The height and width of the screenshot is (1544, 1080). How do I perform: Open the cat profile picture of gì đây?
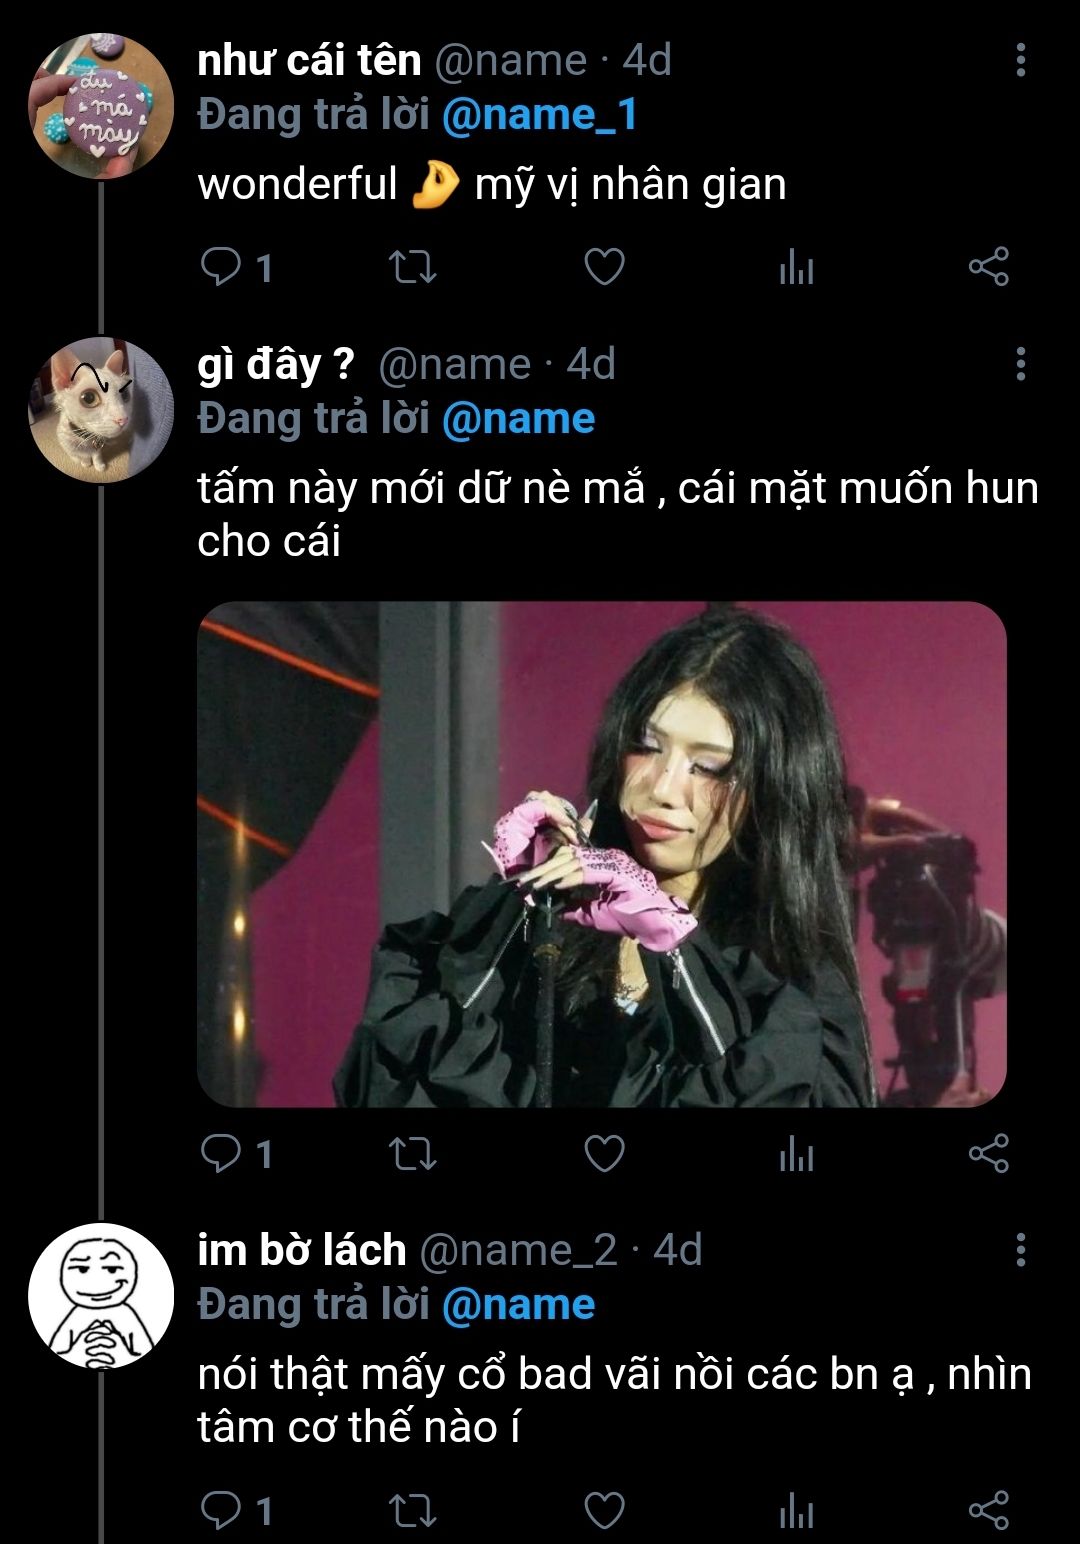point(100,411)
